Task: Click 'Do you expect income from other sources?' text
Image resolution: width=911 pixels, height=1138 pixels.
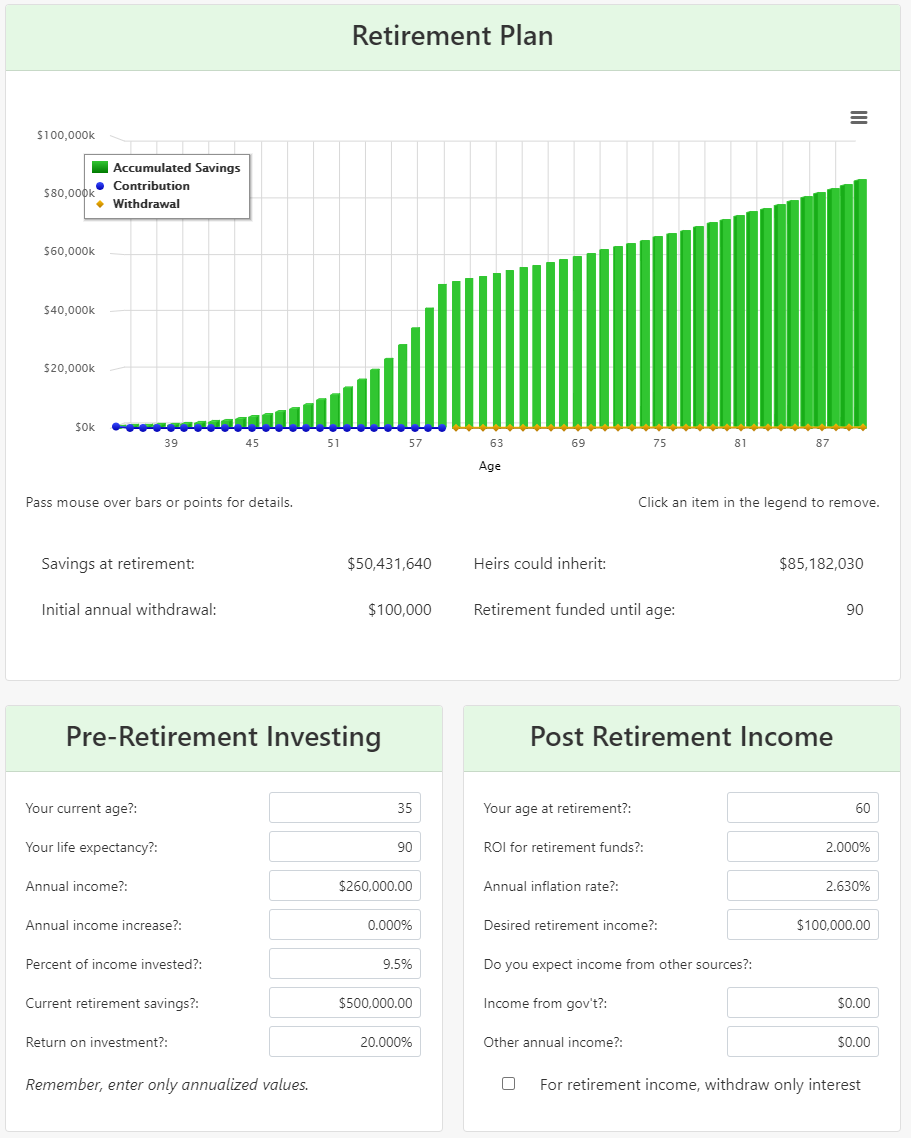Action: [x=618, y=965]
